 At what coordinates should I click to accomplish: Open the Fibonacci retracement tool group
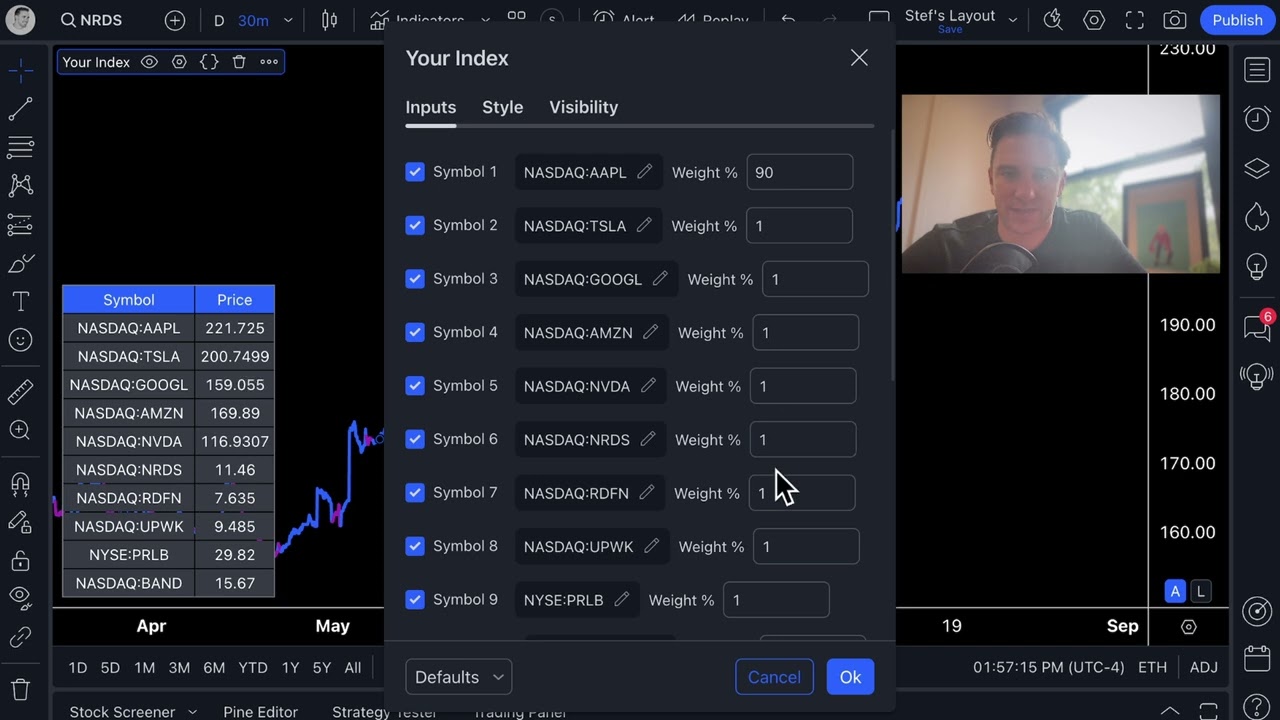20,147
